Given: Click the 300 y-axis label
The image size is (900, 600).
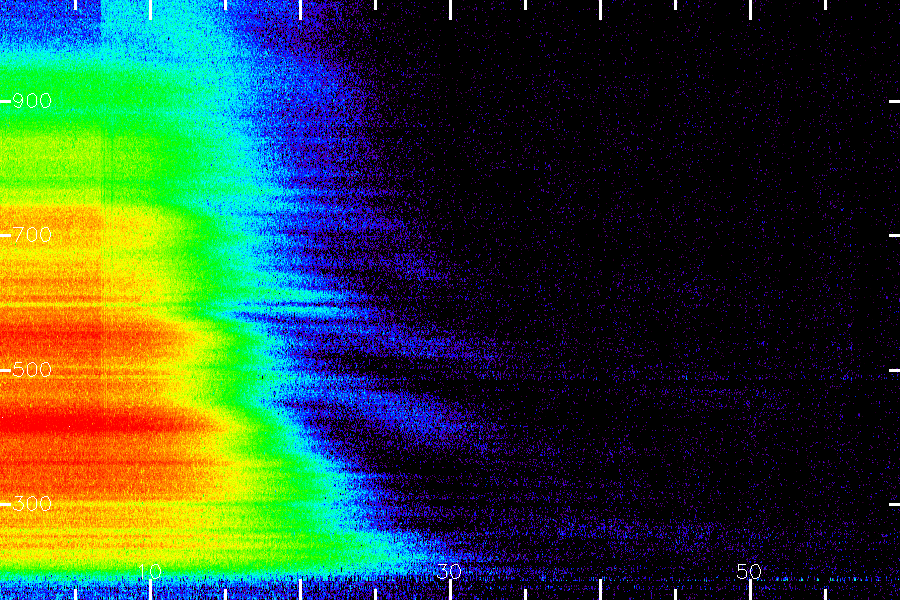Looking at the screenshot, I should click(x=32, y=504).
